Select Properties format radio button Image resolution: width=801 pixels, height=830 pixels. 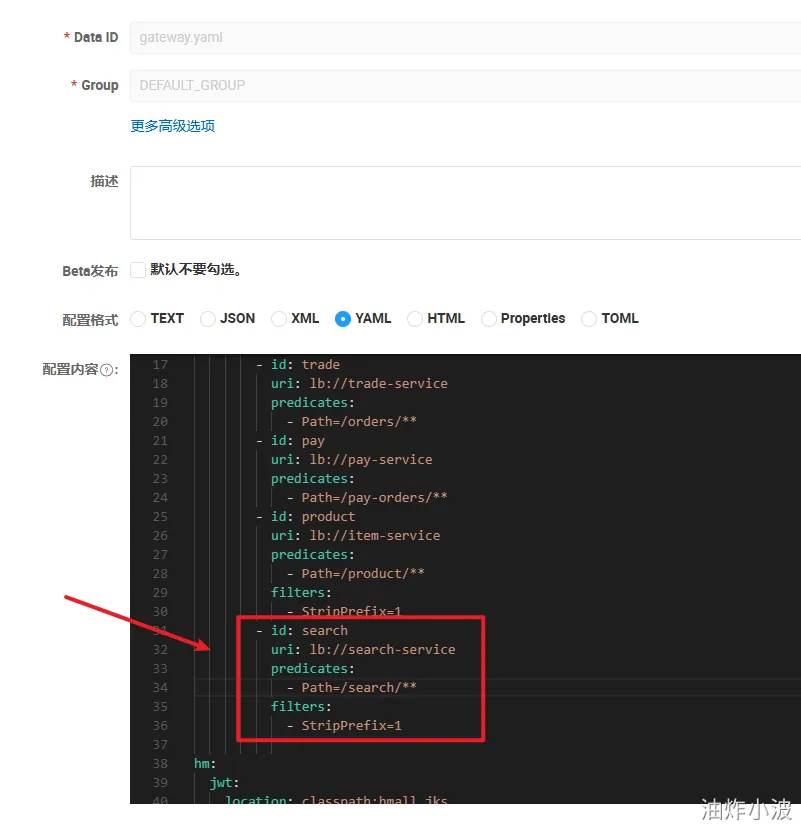489,319
